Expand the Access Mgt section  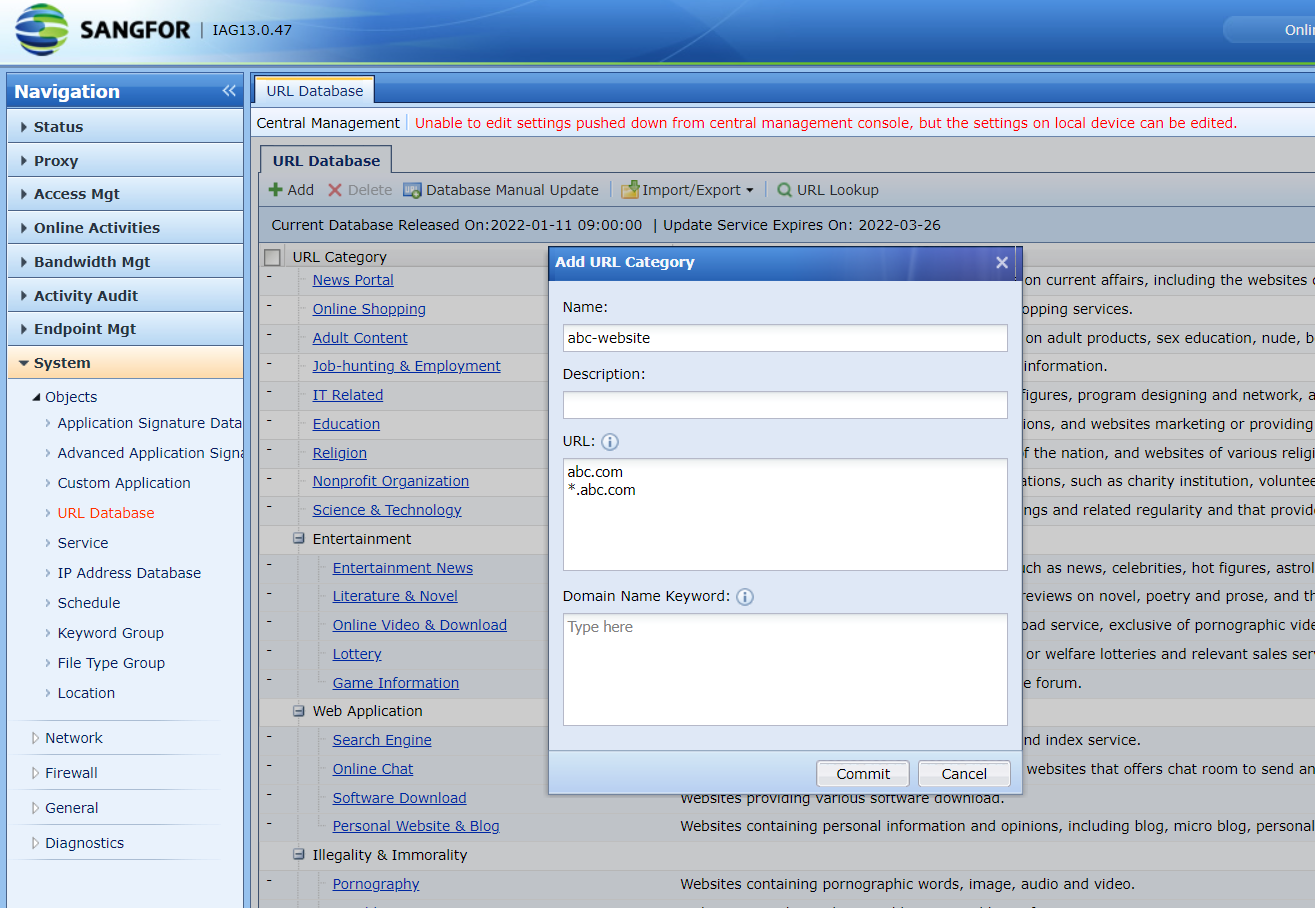(x=125, y=194)
